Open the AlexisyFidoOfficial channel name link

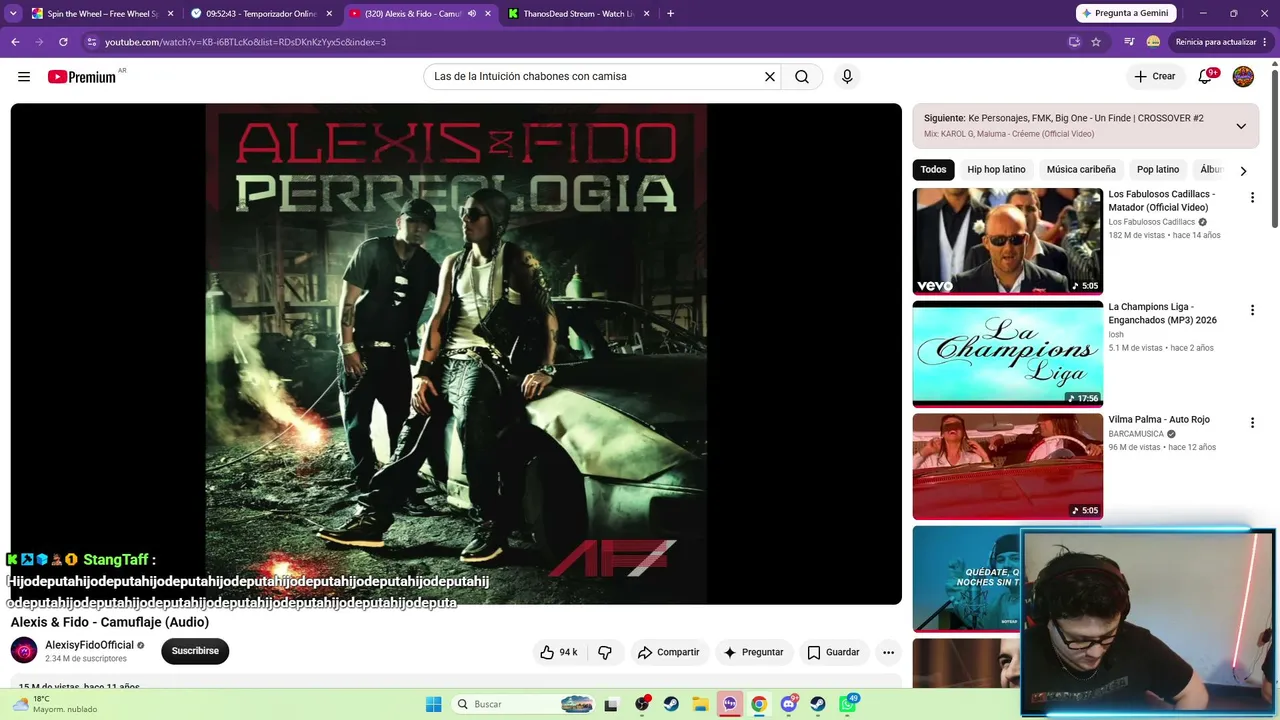[89, 645]
